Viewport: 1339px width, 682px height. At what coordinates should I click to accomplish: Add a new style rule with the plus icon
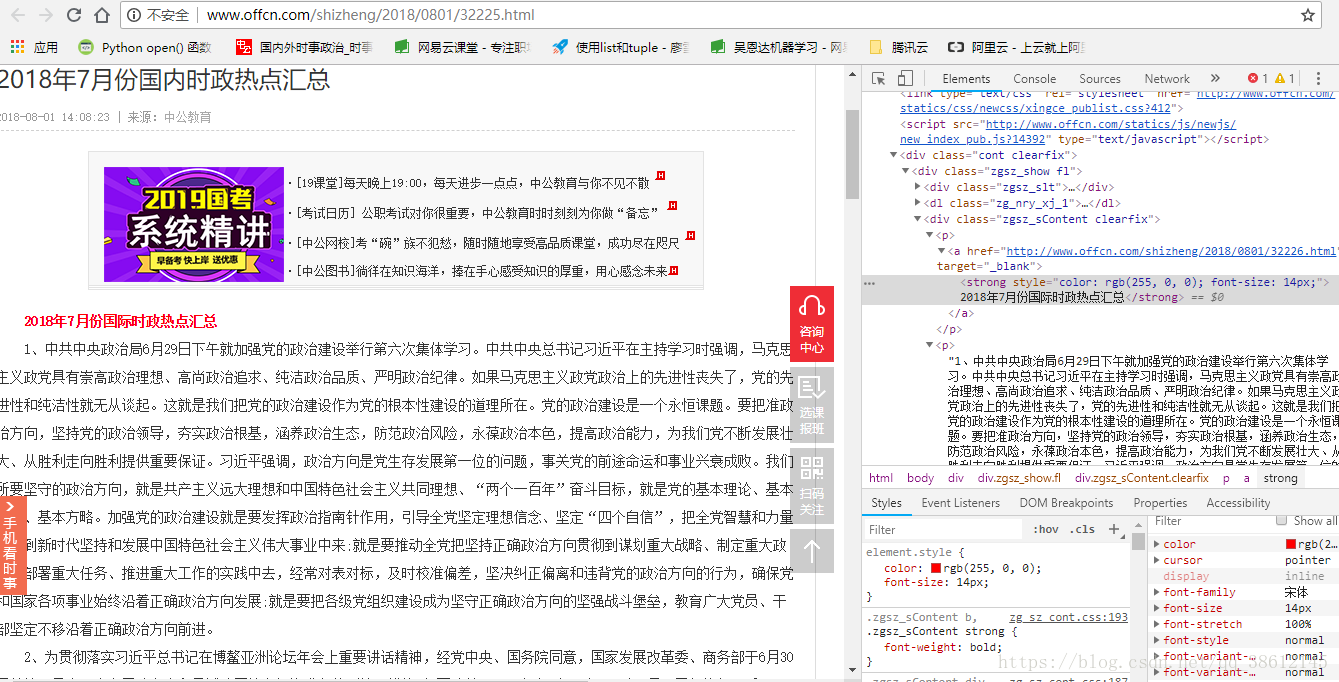click(x=1114, y=529)
